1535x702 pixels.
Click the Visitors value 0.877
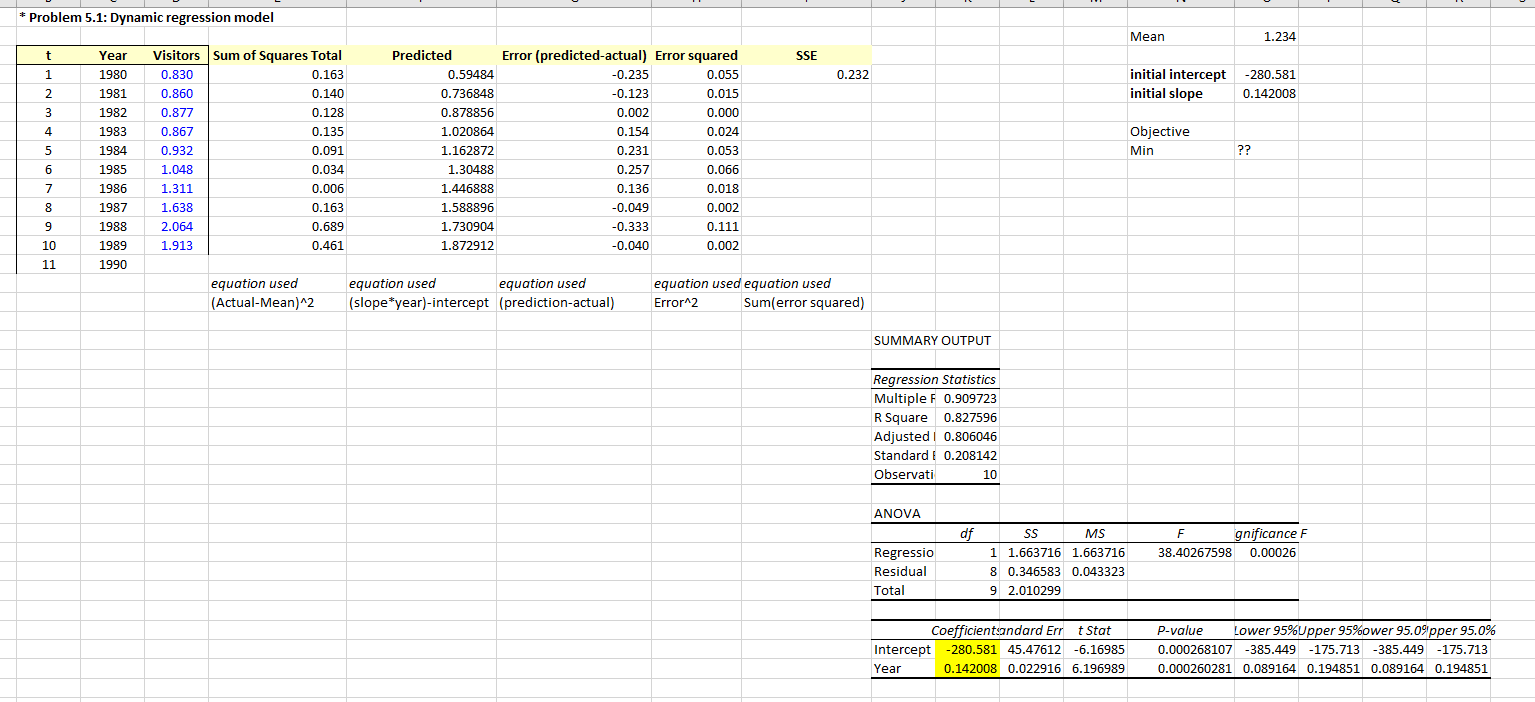point(177,113)
